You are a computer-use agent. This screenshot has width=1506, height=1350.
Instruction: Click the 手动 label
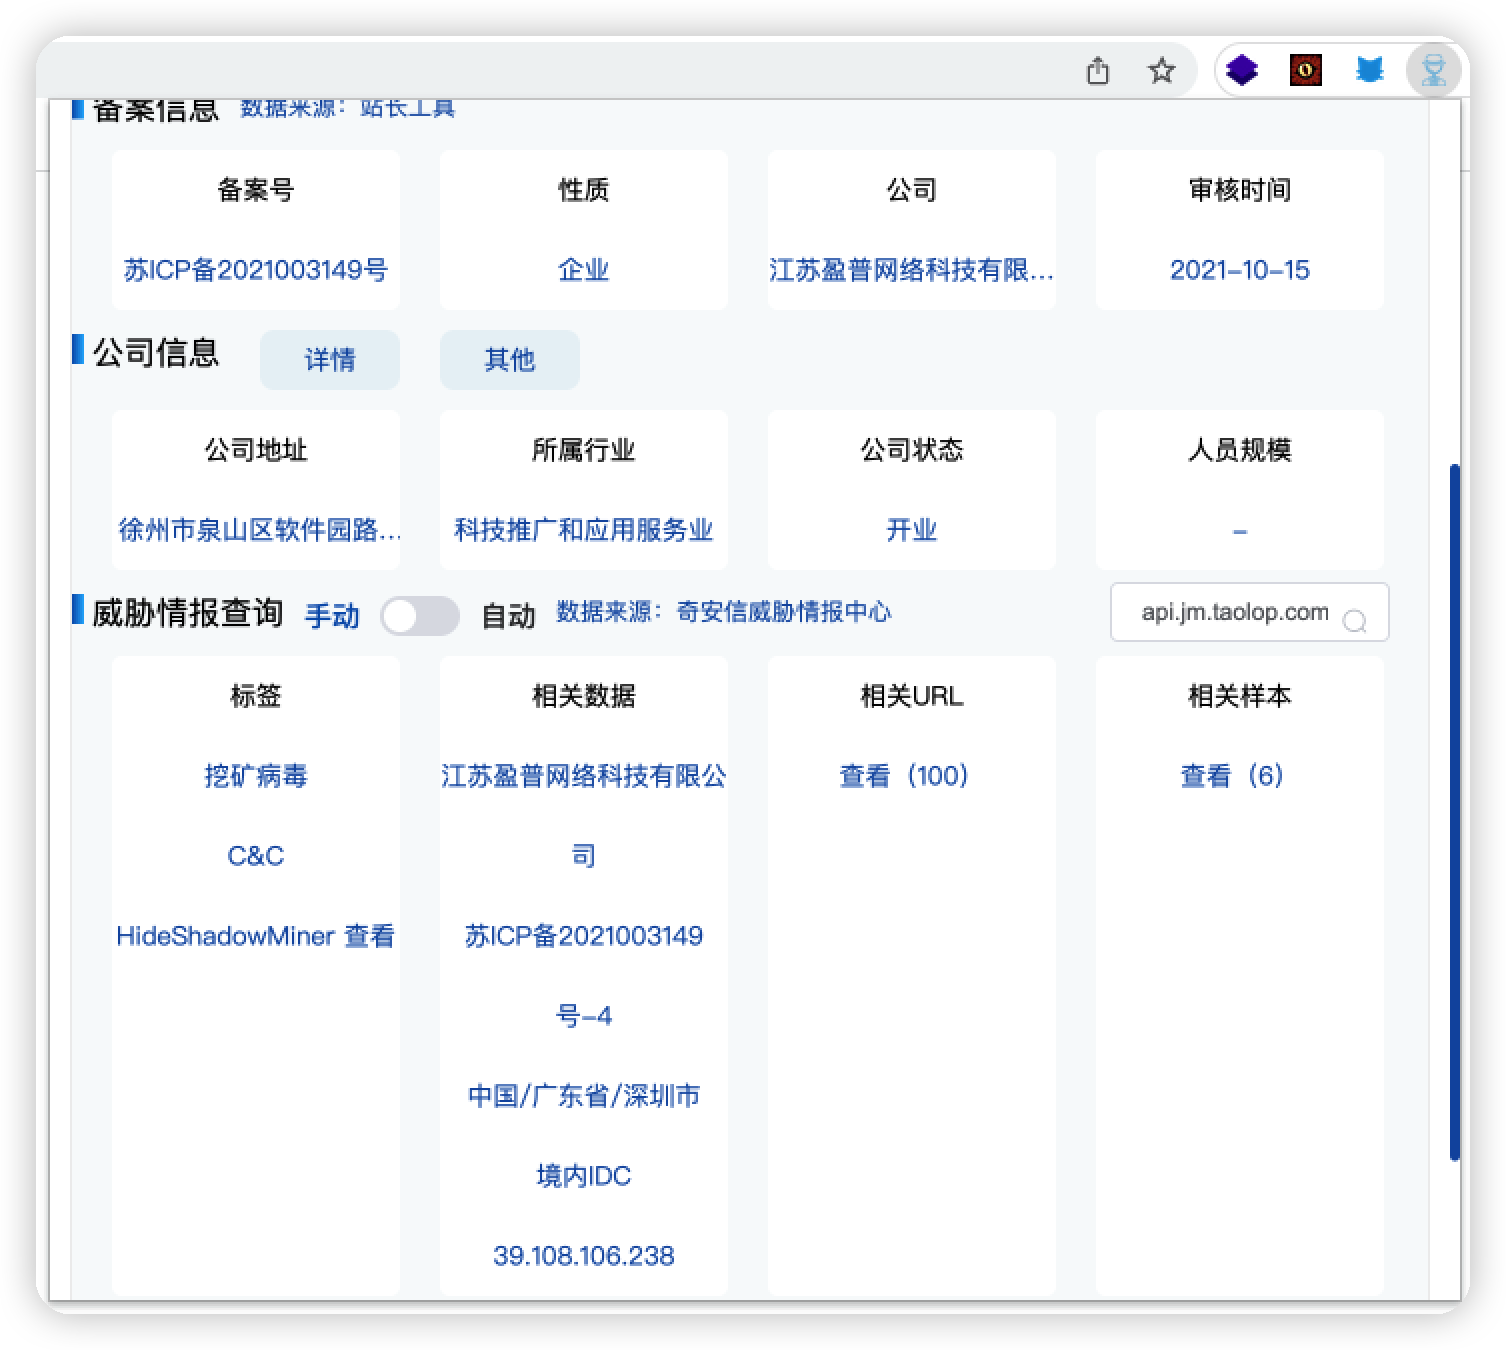coord(332,616)
